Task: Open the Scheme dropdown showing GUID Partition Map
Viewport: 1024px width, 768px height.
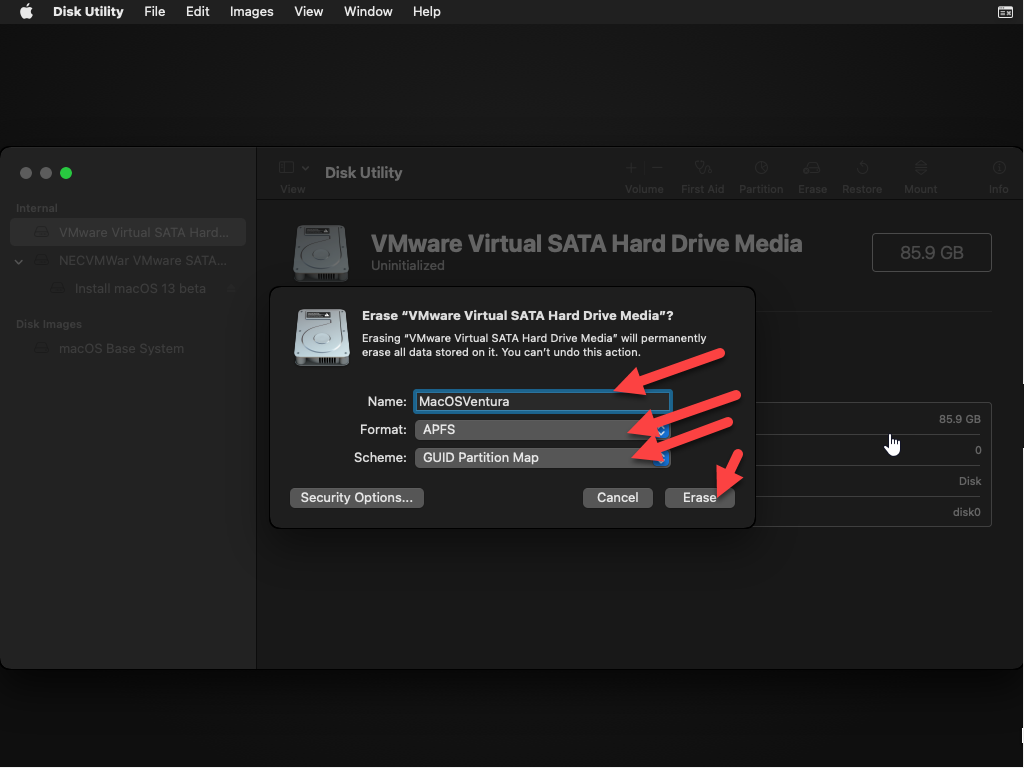Action: tap(541, 458)
